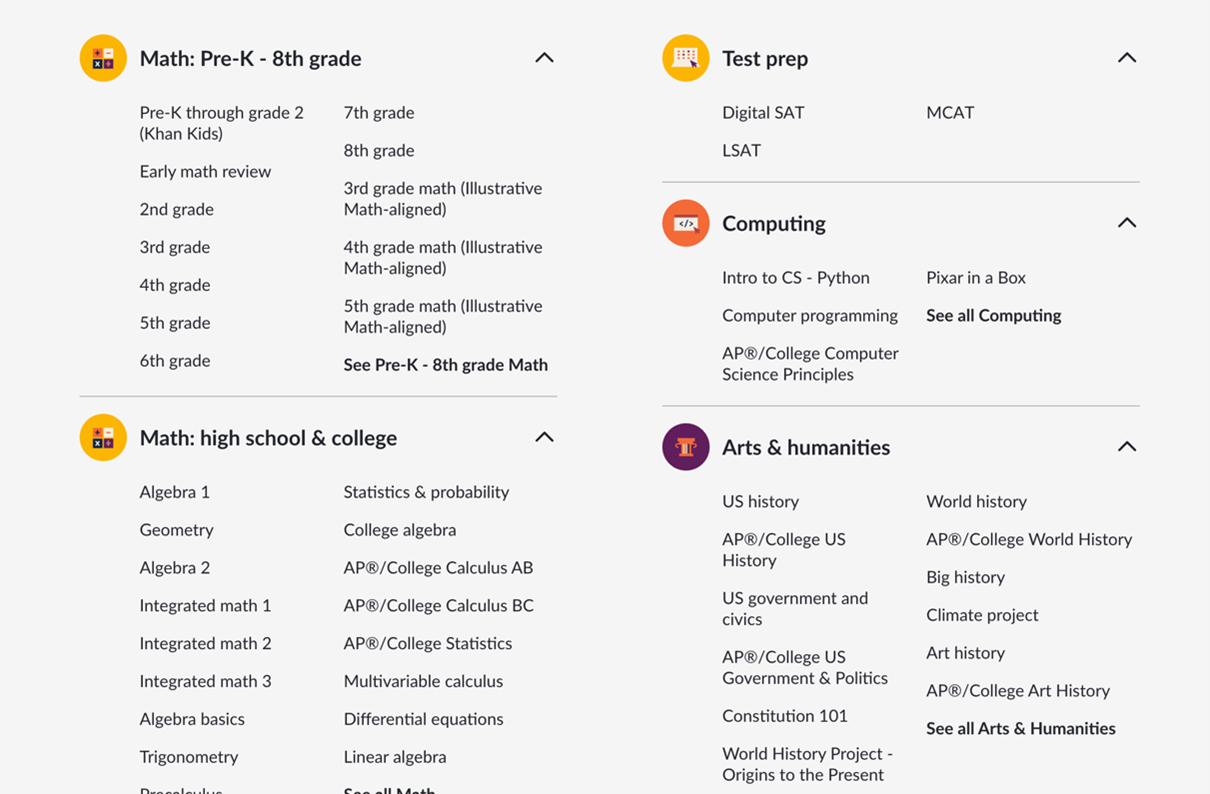The height and width of the screenshot is (794, 1210).
Task: Collapse the Computing section
Action: point(1126,222)
